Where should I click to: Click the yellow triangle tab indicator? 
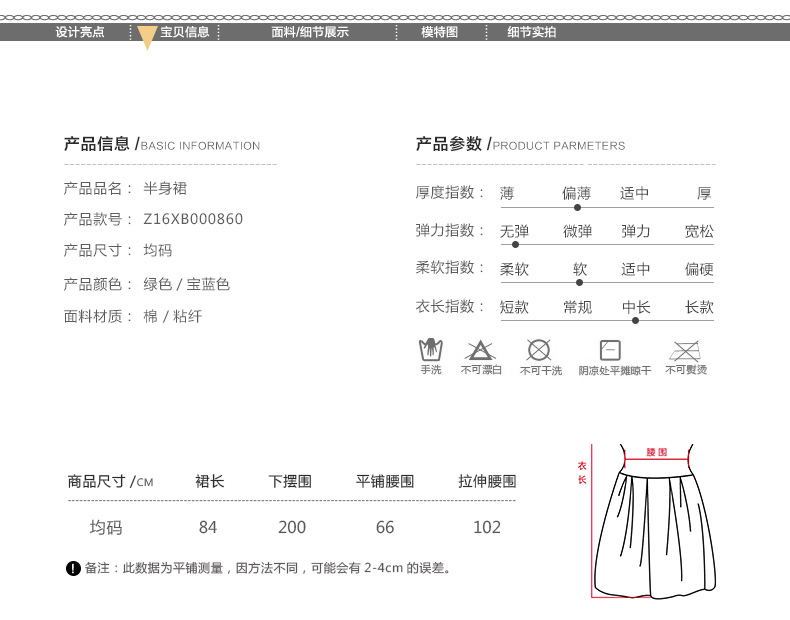(x=147, y=37)
